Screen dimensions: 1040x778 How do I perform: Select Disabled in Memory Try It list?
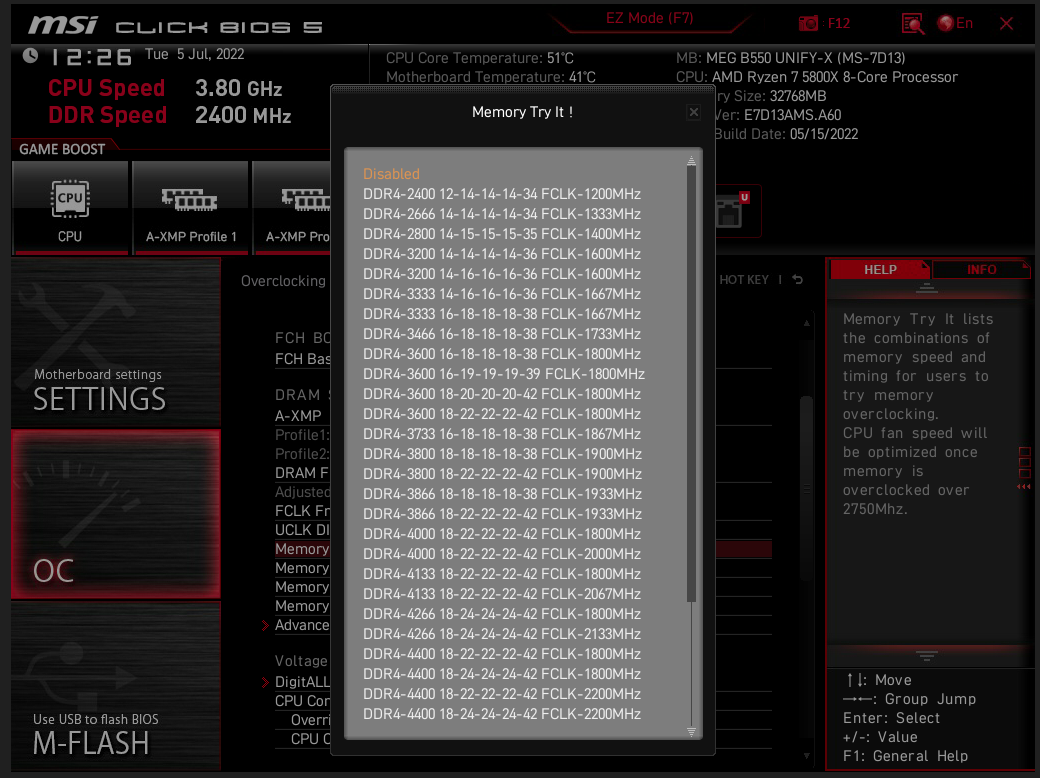pos(391,174)
